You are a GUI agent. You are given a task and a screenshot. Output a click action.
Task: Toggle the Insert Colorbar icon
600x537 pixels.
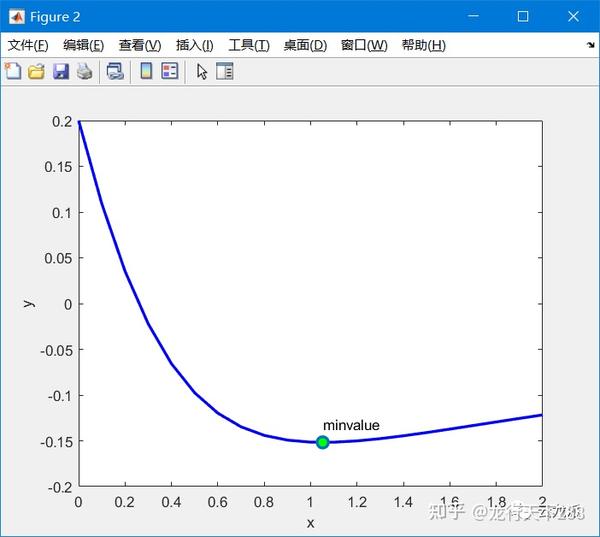tap(146, 71)
